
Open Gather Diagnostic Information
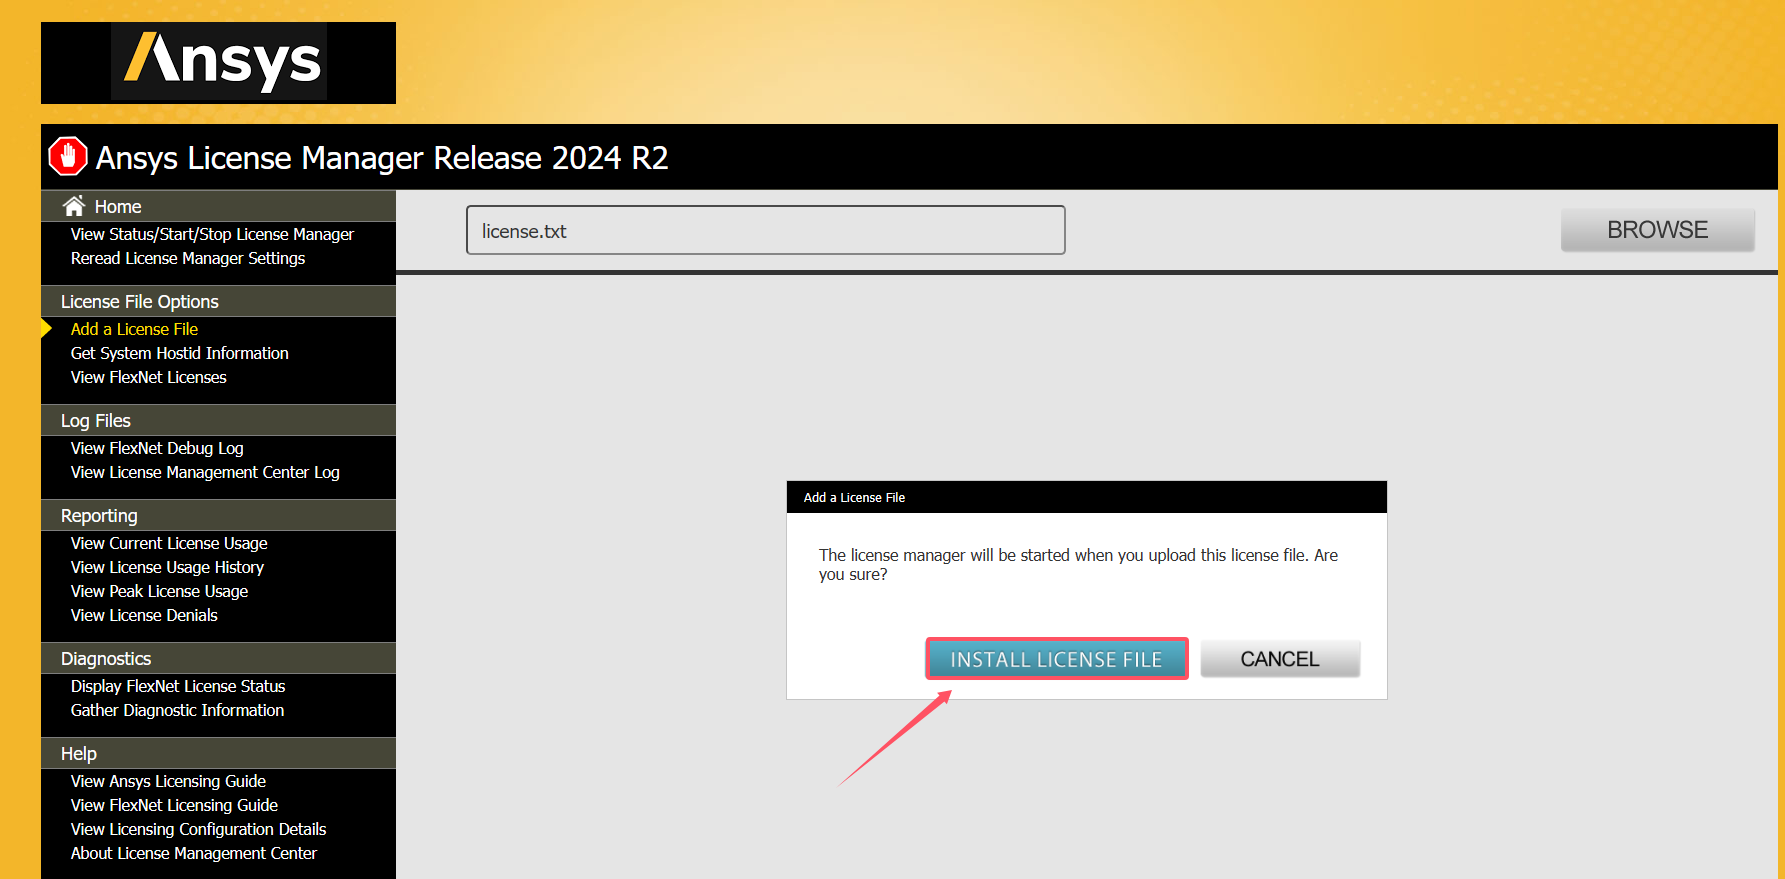[177, 710]
